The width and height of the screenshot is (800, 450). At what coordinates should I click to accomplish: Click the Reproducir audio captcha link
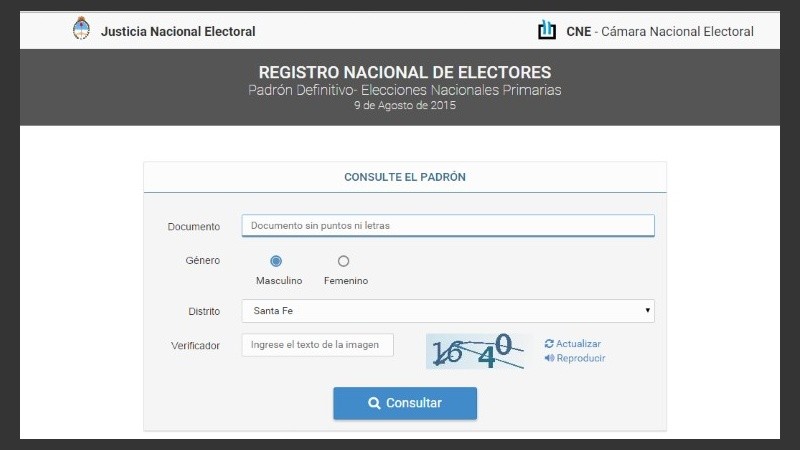(580, 358)
